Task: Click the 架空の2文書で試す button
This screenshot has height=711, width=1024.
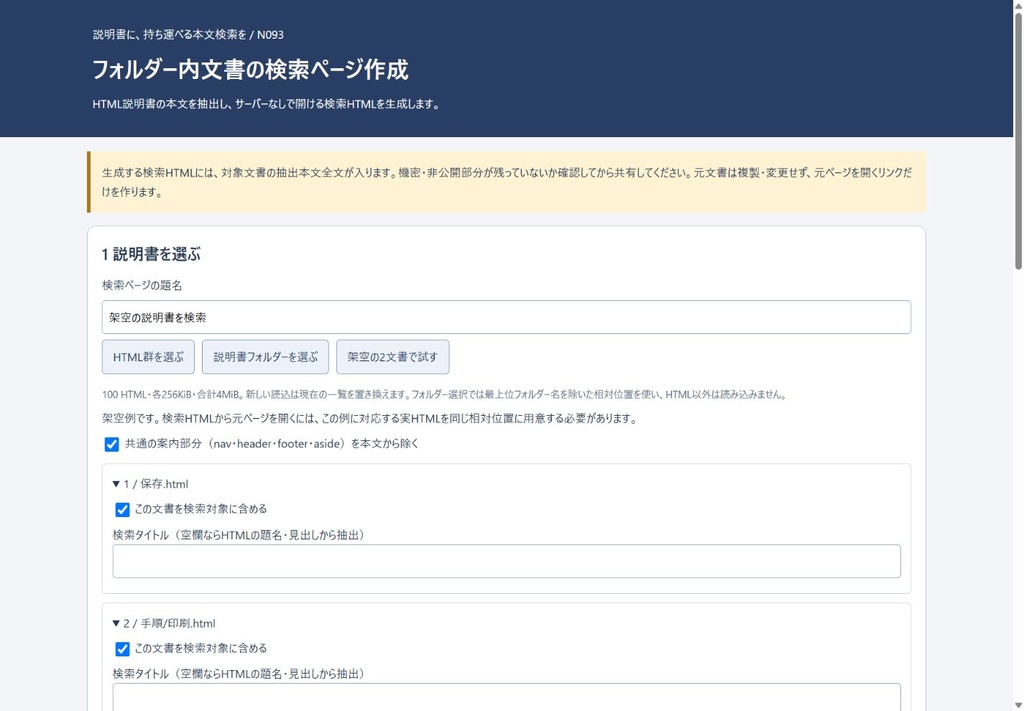Action: 392,357
